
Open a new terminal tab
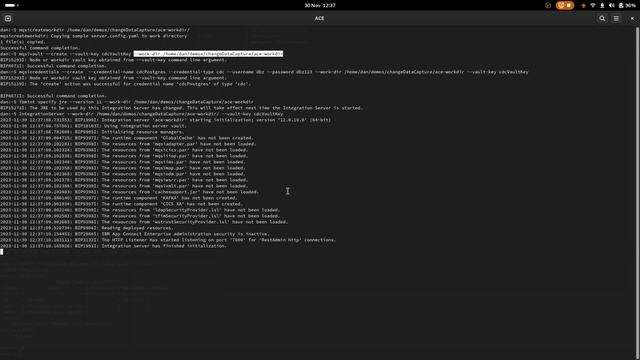pos(8,18)
